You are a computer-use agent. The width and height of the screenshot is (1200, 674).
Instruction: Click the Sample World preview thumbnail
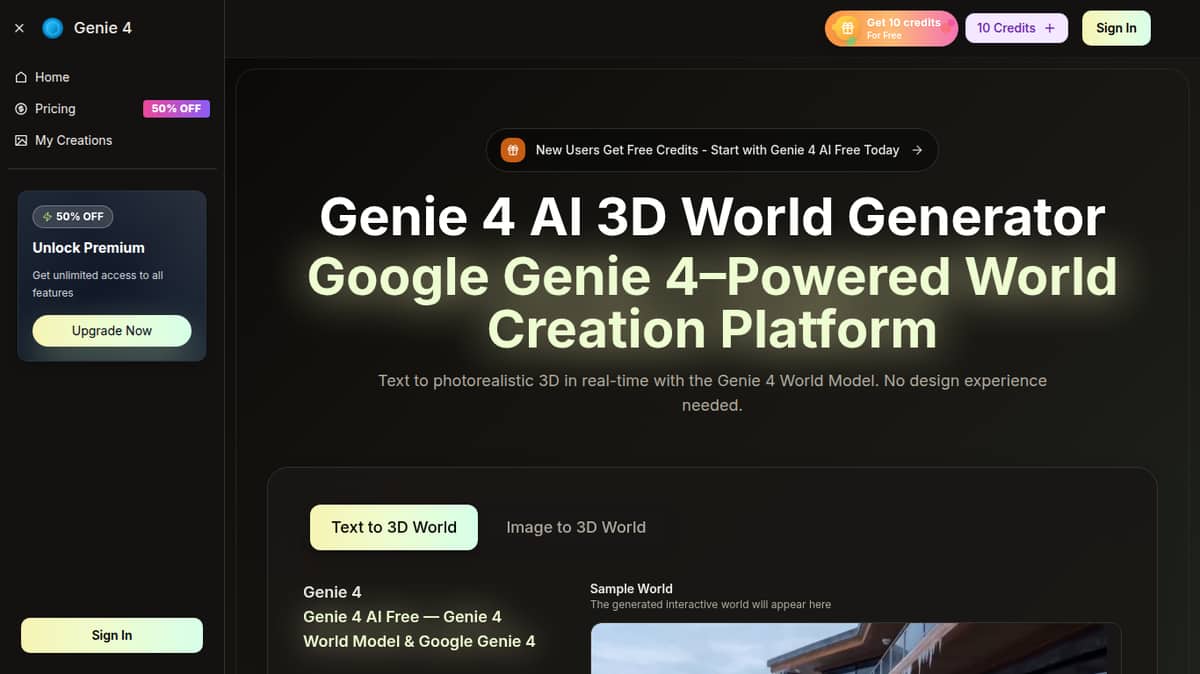click(856, 648)
